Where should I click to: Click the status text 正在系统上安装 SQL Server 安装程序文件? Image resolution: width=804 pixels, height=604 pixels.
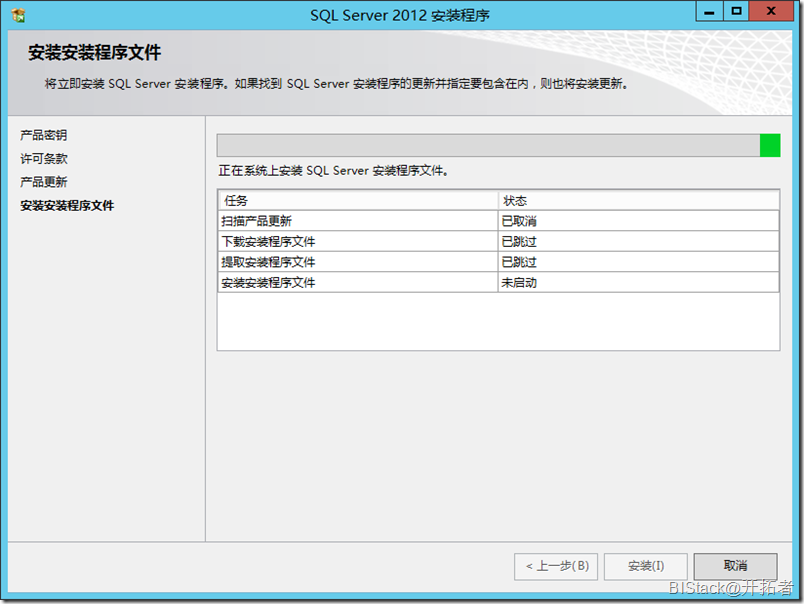pyautogui.click(x=333, y=171)
